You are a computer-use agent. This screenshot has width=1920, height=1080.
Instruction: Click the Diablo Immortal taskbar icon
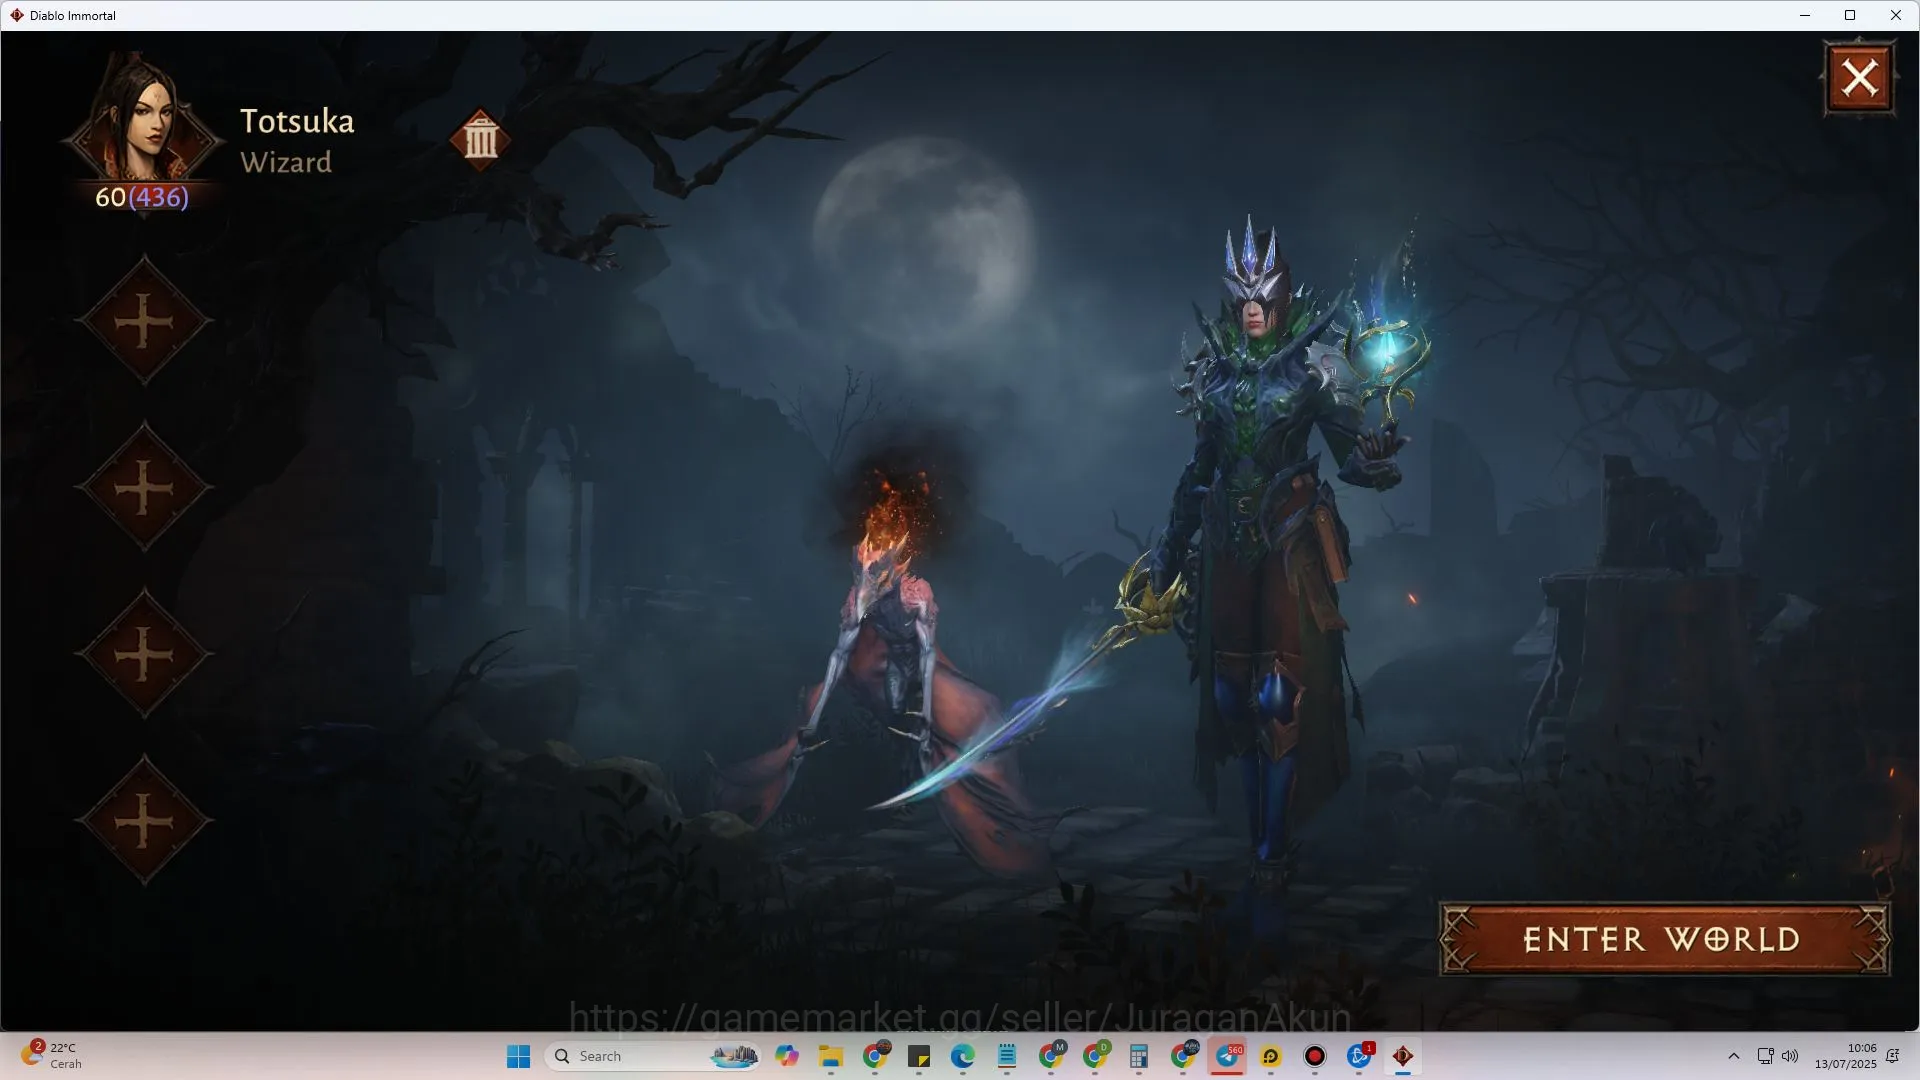[x=1403, y=1056]
